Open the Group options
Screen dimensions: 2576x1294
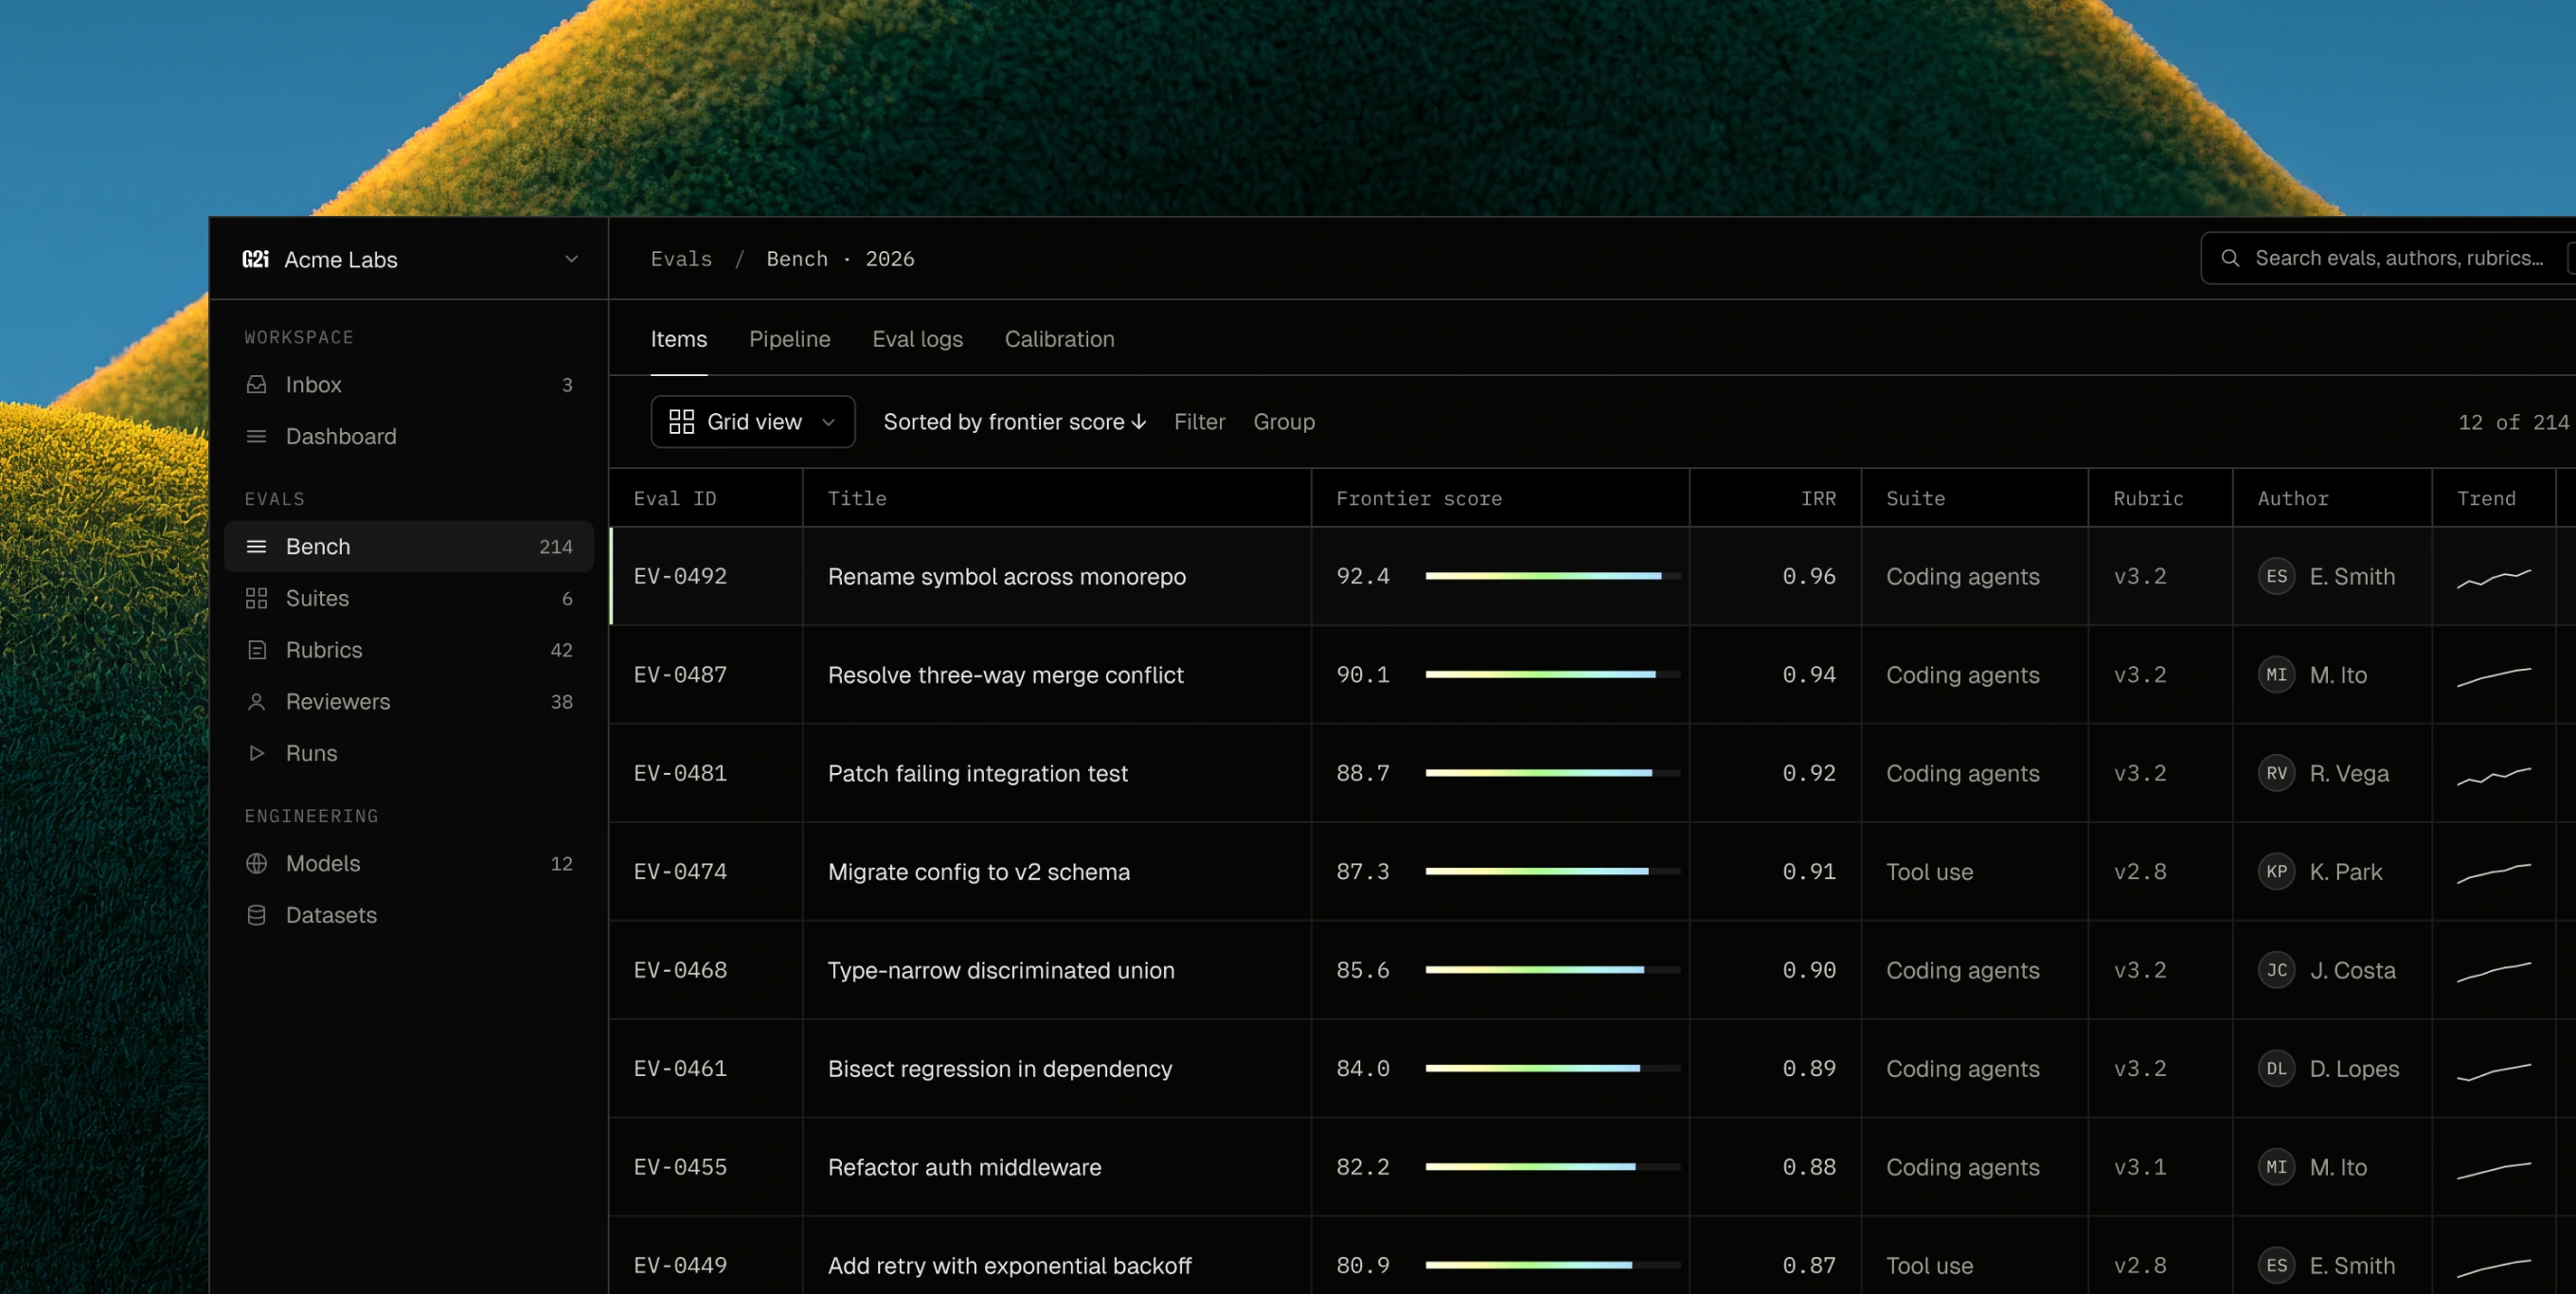(x=1284, y=422)
